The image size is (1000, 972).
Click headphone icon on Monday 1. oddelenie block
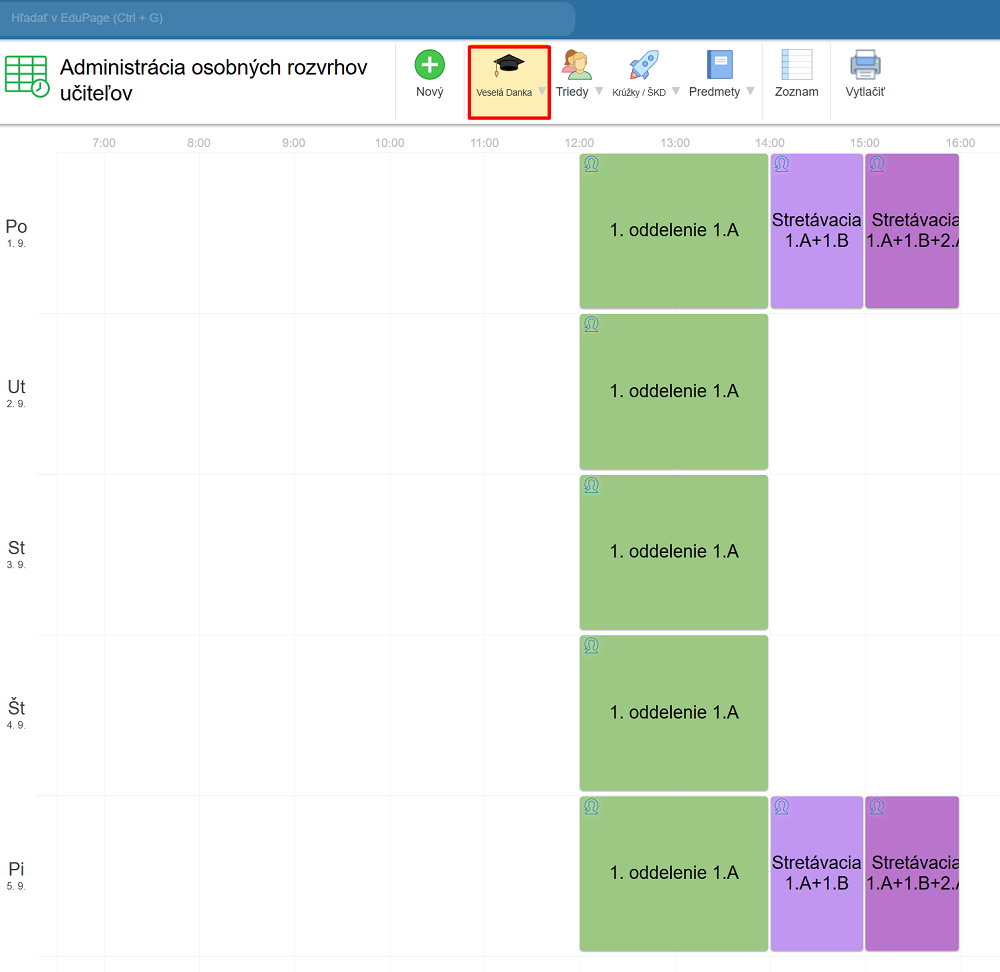coord(591,164)
